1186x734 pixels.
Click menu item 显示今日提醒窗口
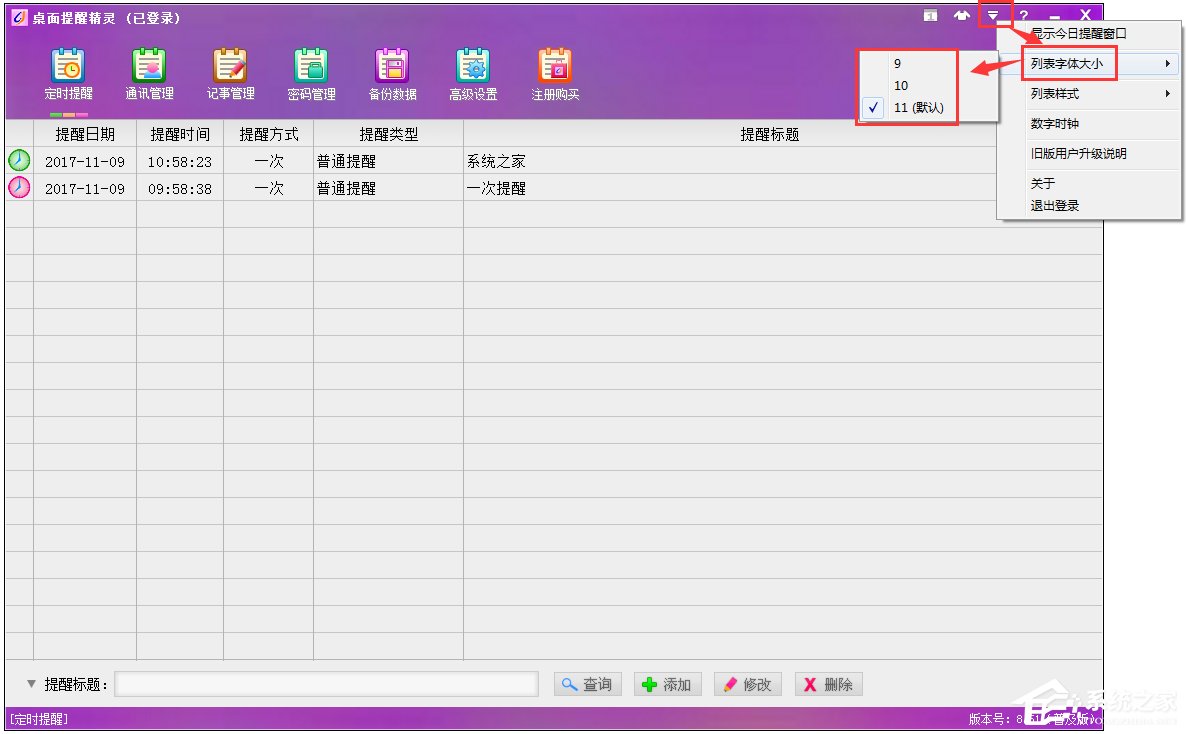point(1078,33)
